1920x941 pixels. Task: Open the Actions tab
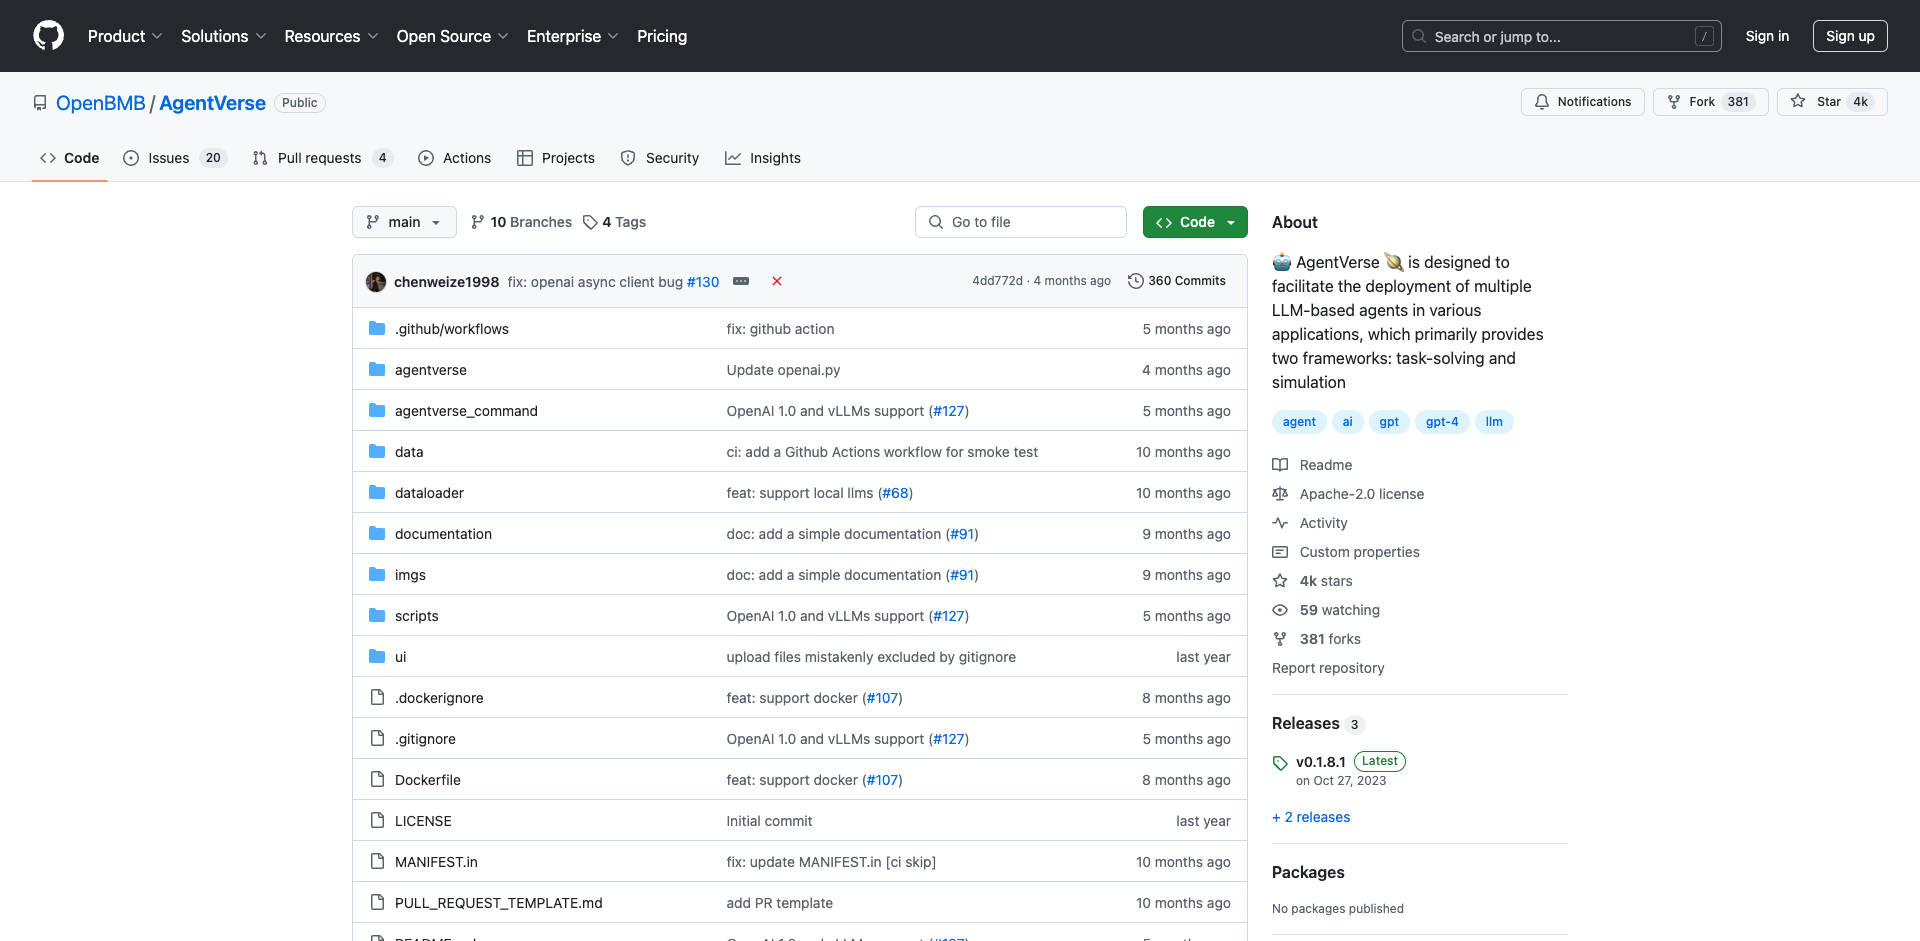455,158
